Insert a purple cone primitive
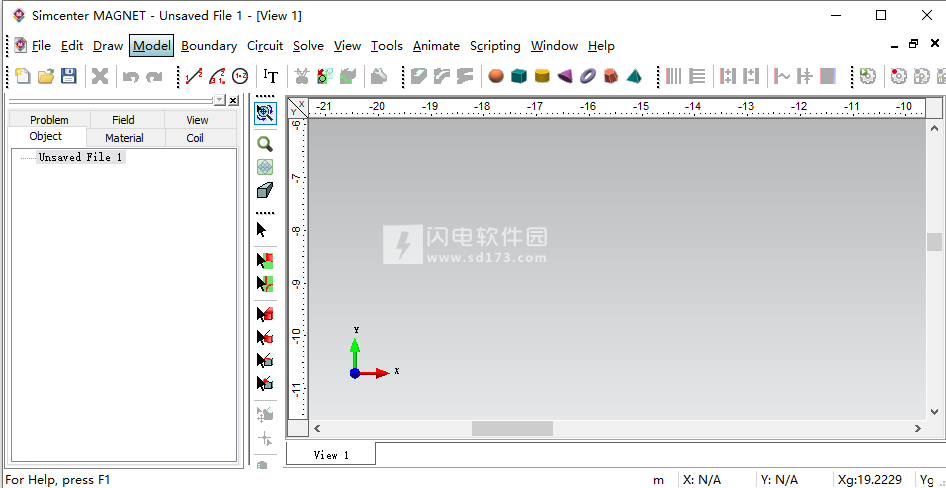 click(565, 76)
